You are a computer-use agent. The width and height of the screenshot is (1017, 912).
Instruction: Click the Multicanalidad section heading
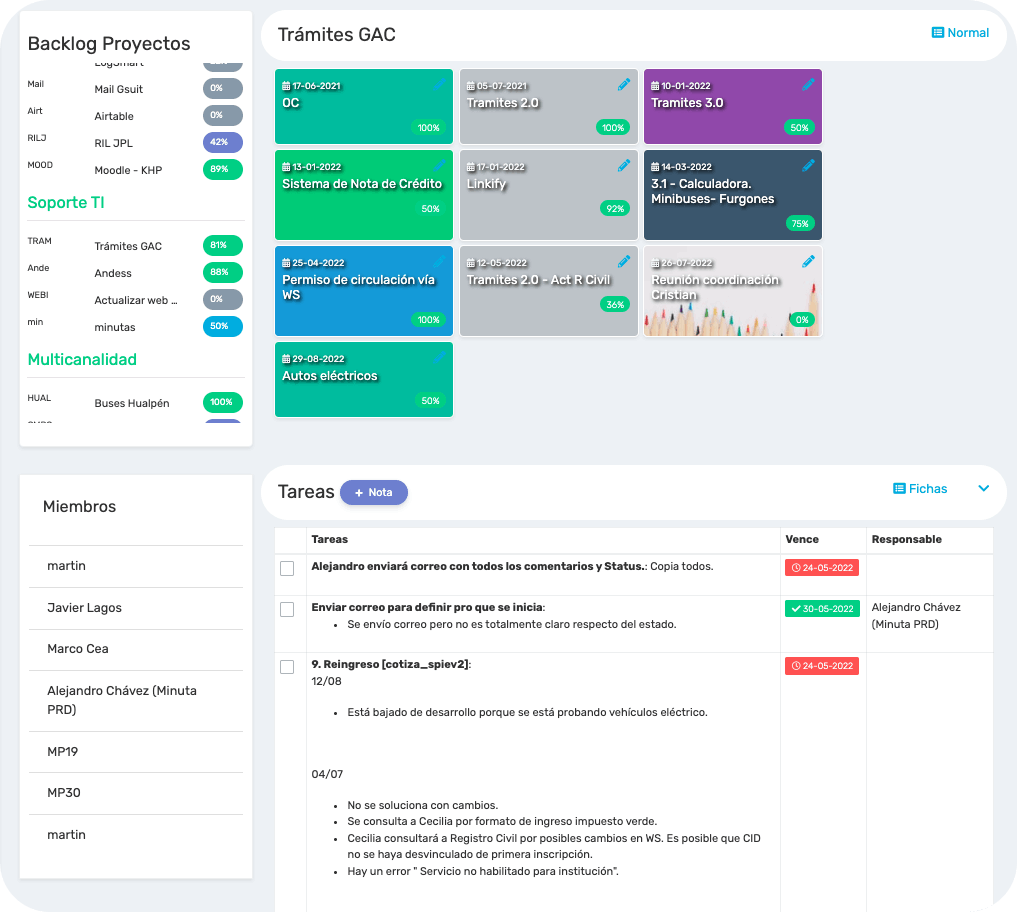pyautogui.click(x=82, y=359)
